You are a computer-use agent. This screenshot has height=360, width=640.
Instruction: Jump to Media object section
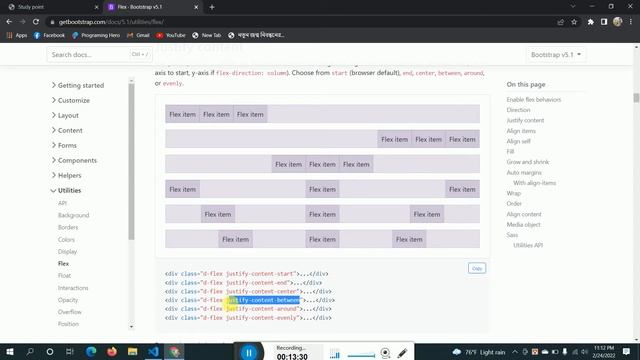click(x=523, y=224)
